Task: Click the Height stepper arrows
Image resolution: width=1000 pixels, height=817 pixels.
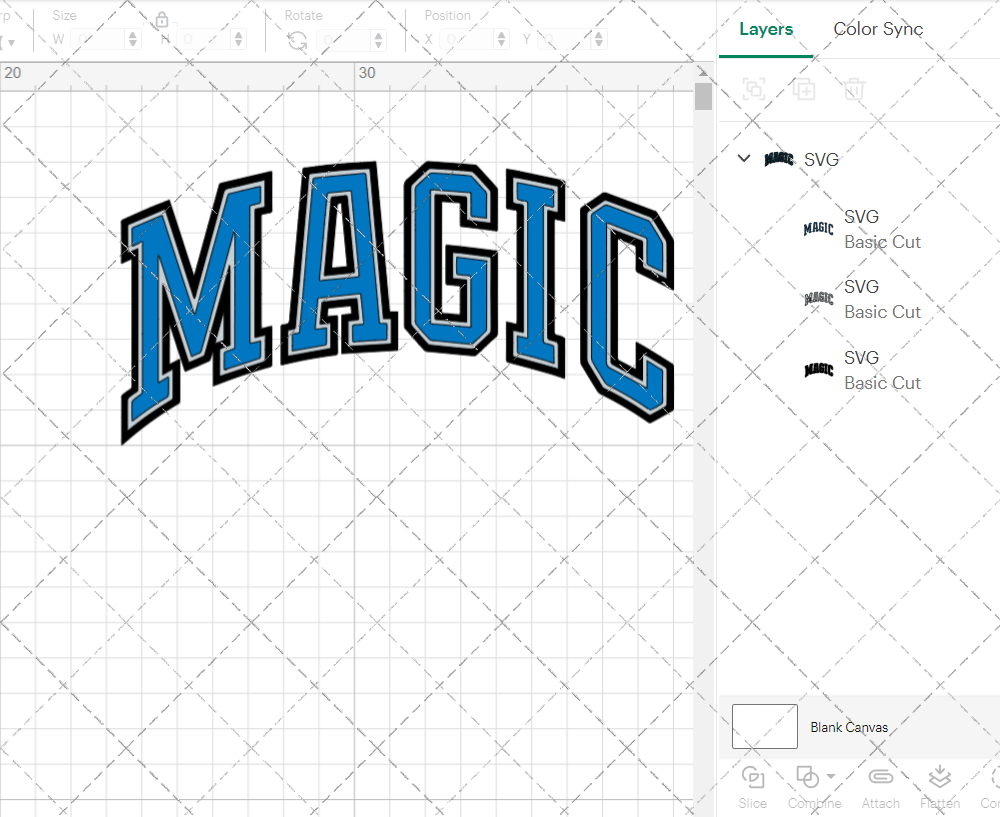Action: [x=239, y=40]
